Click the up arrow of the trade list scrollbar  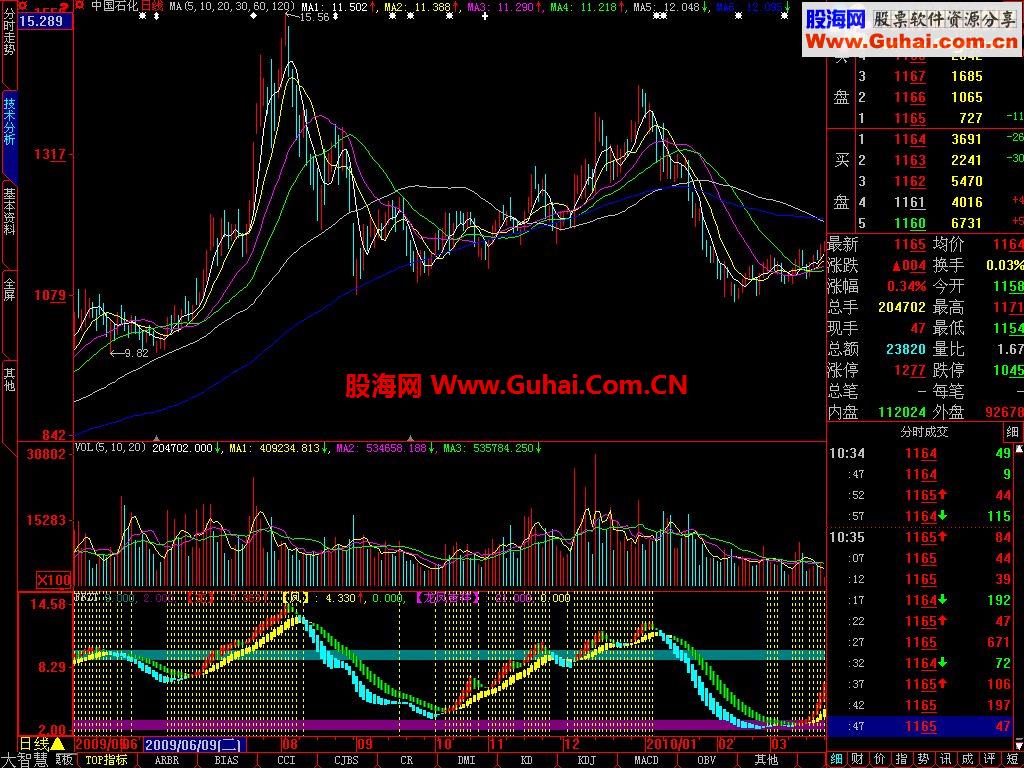pos(1019,449)
